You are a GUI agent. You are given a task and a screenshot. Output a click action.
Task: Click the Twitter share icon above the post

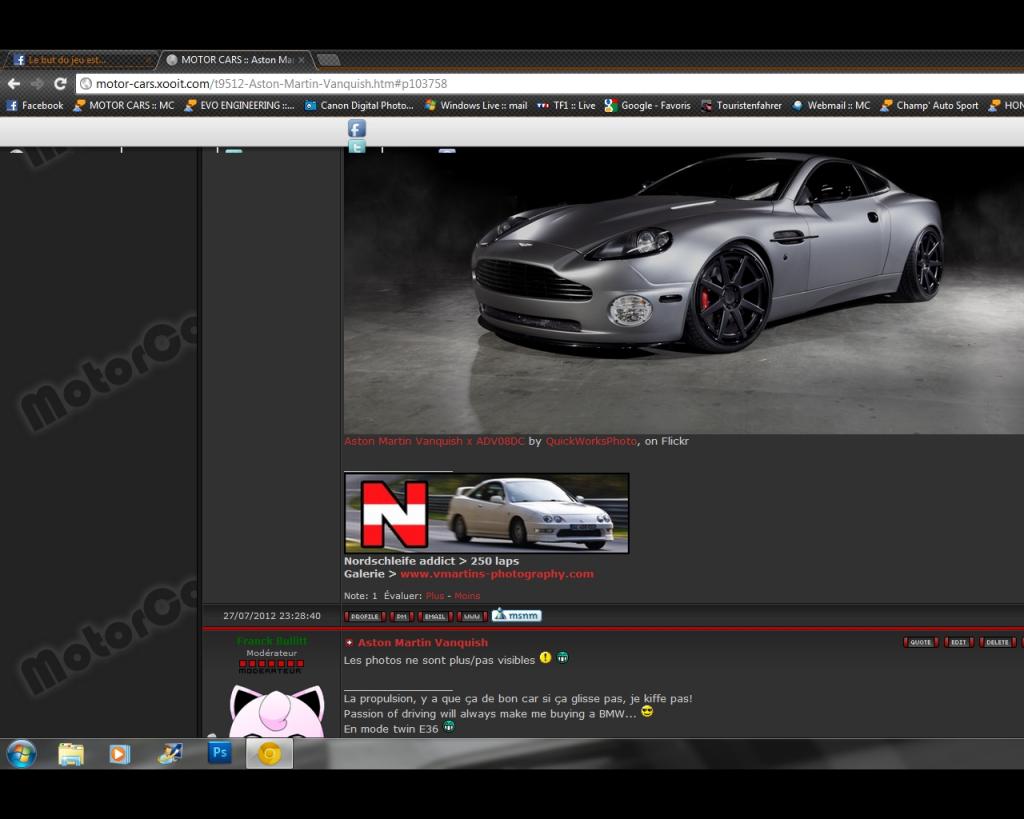[x=357, y=146]
